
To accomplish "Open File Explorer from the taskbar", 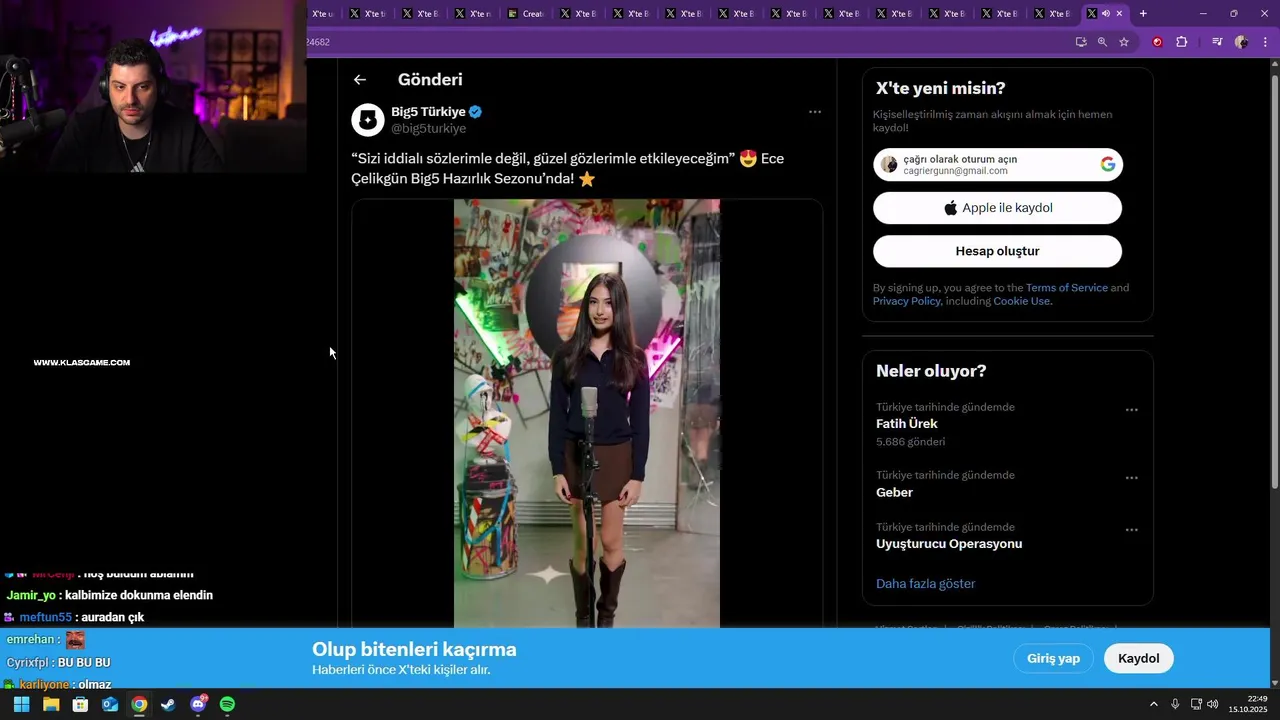I will click(x=51, y=704).
